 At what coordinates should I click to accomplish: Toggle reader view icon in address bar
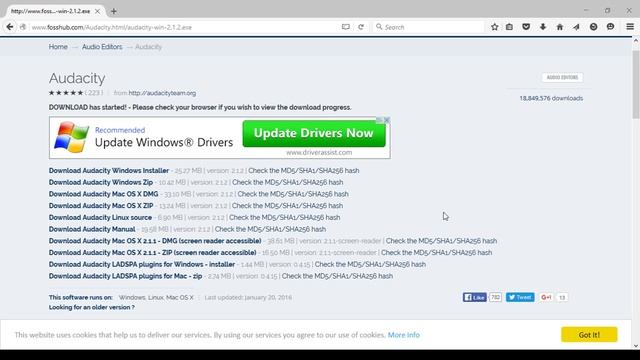346,27
